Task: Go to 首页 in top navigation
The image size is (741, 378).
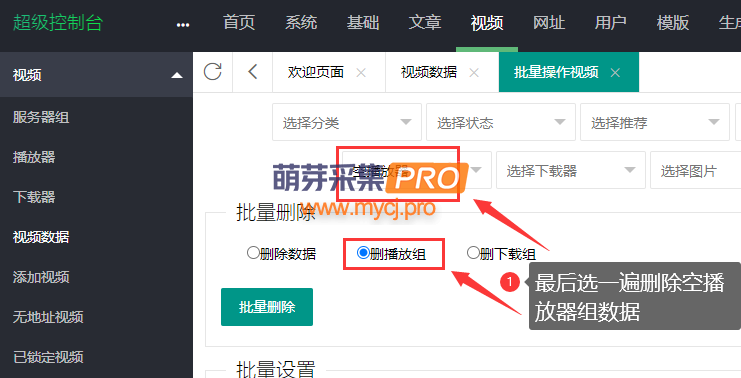Action: click(x=239, y=23)
